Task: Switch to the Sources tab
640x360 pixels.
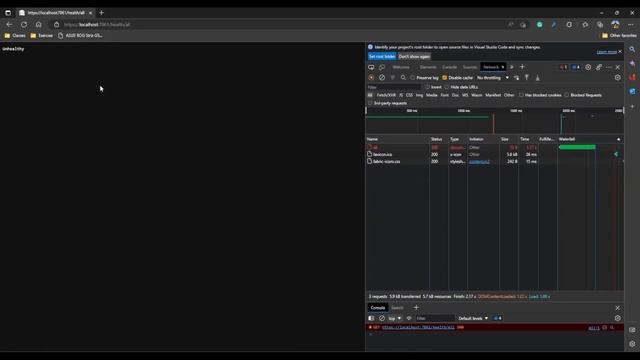Action: click(x=470, y=67)
